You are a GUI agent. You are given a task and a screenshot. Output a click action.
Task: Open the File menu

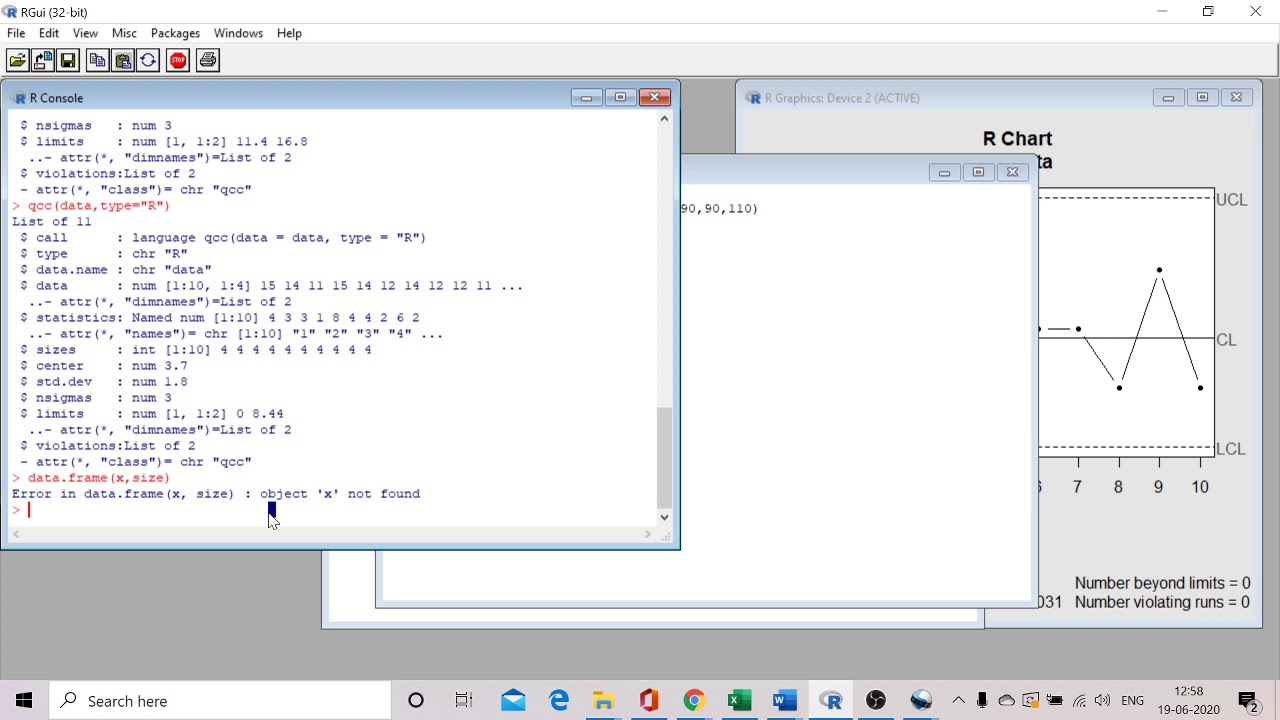pos(16,33)
